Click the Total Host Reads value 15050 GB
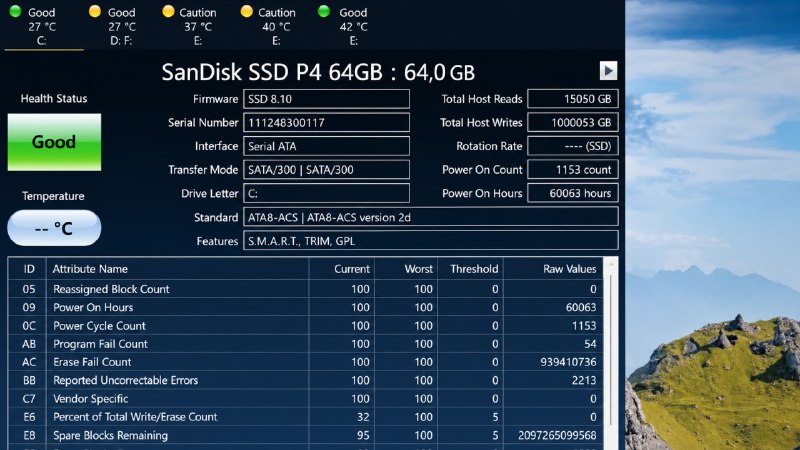 pos(572,99)
